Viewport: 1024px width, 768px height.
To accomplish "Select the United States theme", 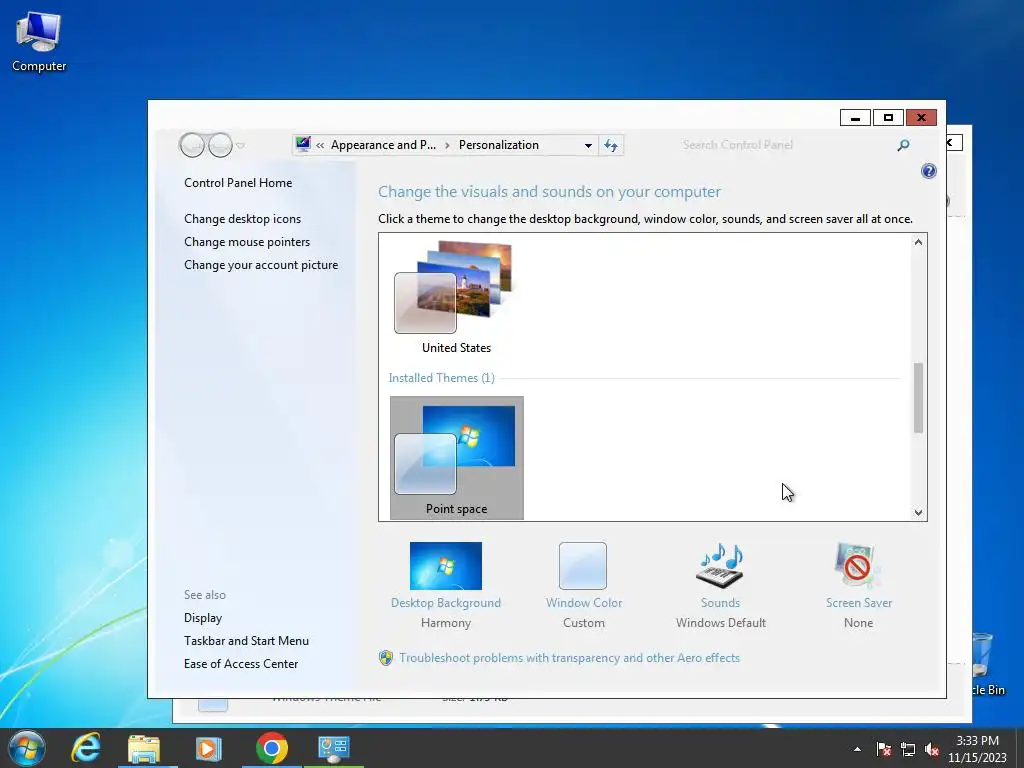I will (456, 298).
